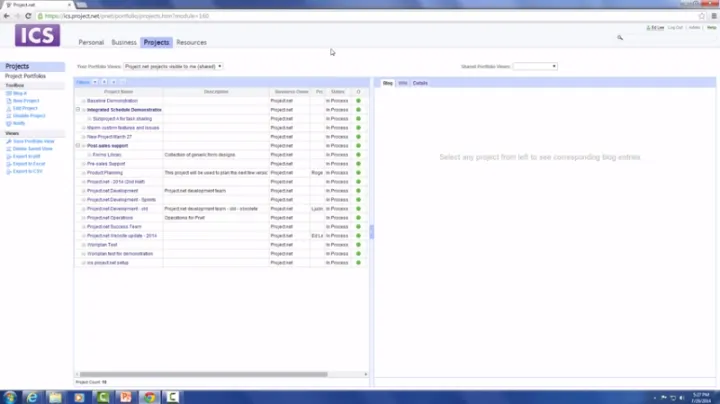Launch PowerPoint from the taskbar
Viewport: 720px width, 404px height.
pos(126,396)
